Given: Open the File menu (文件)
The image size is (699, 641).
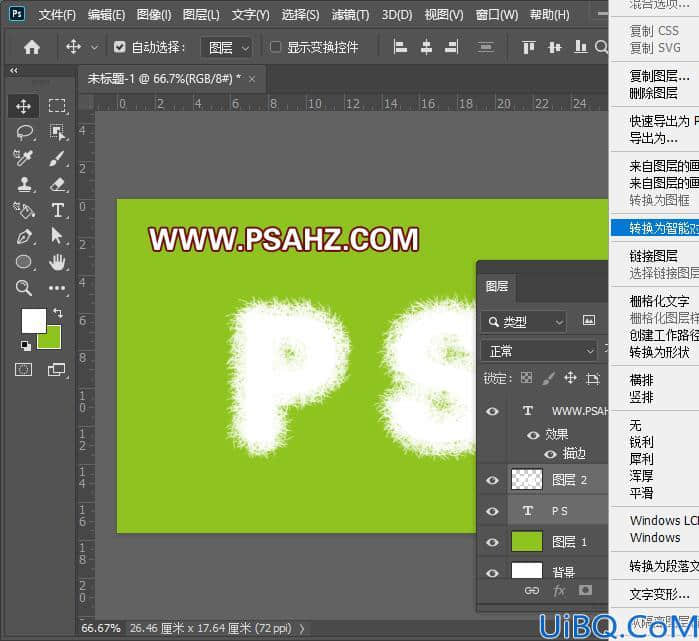Looking at the screenshot, I should pyautogui.click(x=57, y=15).
